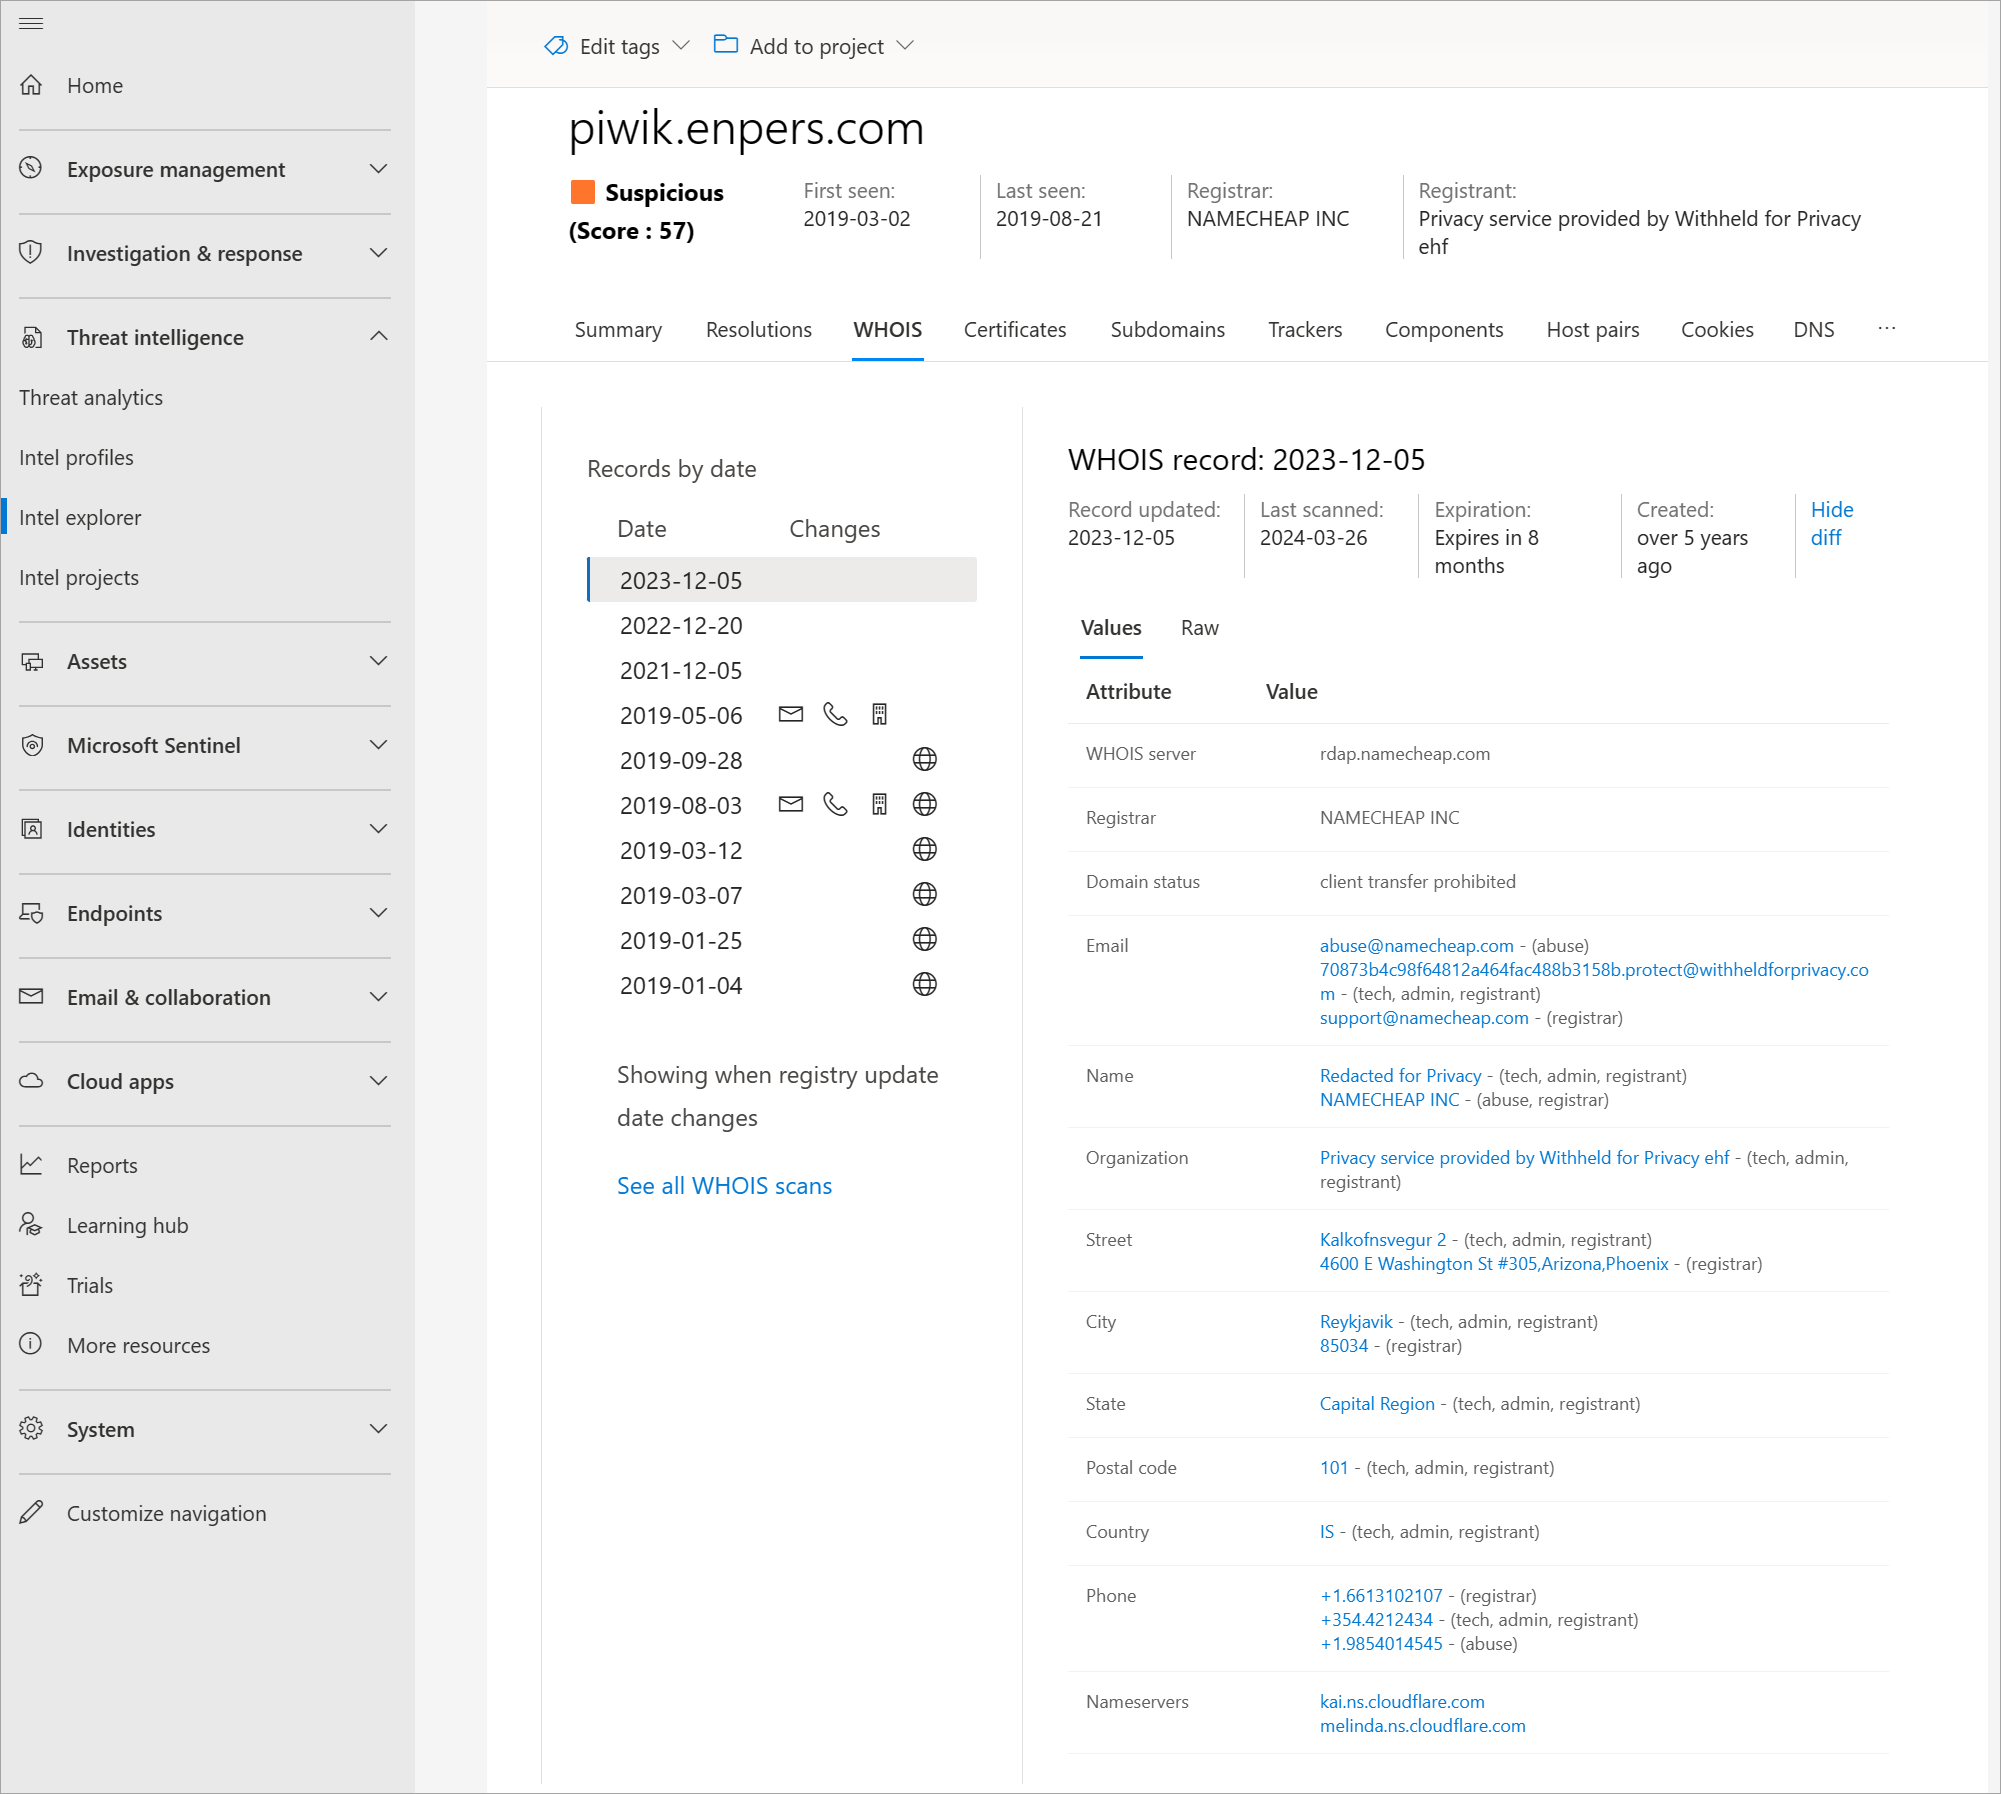Click the Customize navigation pencil icon
The height and width of the screenshot is (1794, 2001).
pyautogui.click(x=31, y=1513)
